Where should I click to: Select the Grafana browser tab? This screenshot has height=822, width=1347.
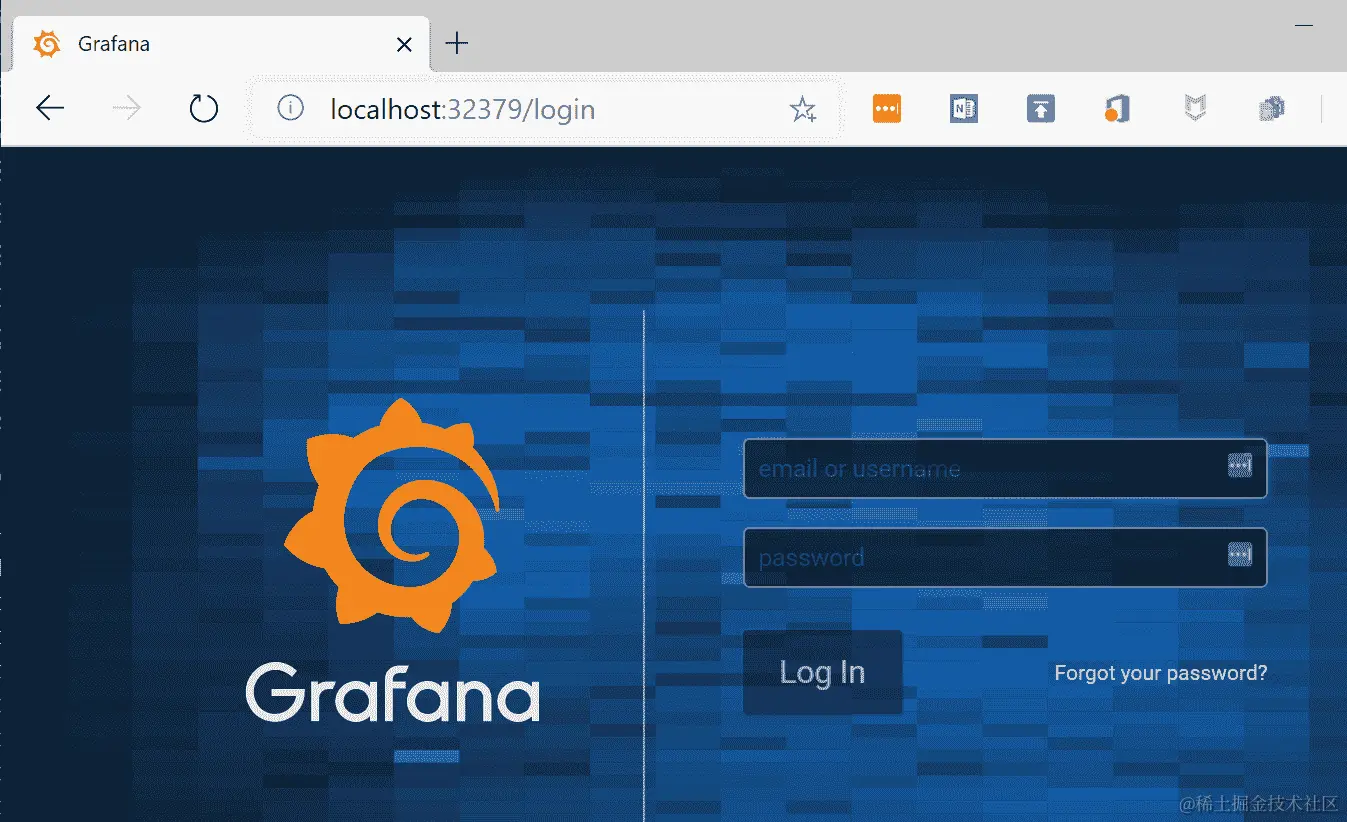tap(221, 44)
